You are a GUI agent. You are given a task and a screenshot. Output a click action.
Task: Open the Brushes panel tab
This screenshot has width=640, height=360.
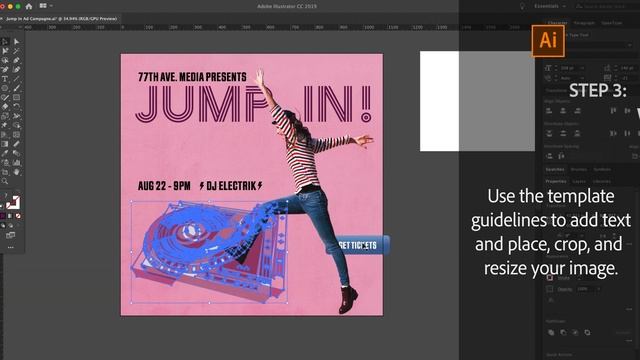coord(578,169)
